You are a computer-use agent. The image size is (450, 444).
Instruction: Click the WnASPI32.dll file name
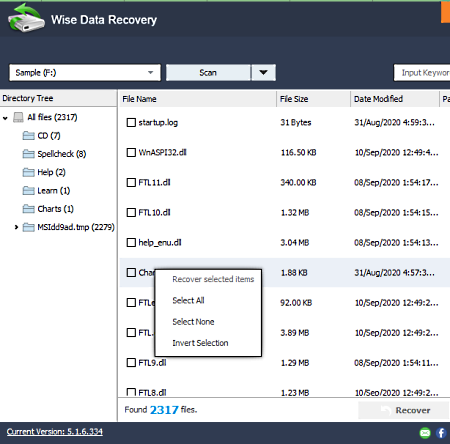(x=163, y=152)
